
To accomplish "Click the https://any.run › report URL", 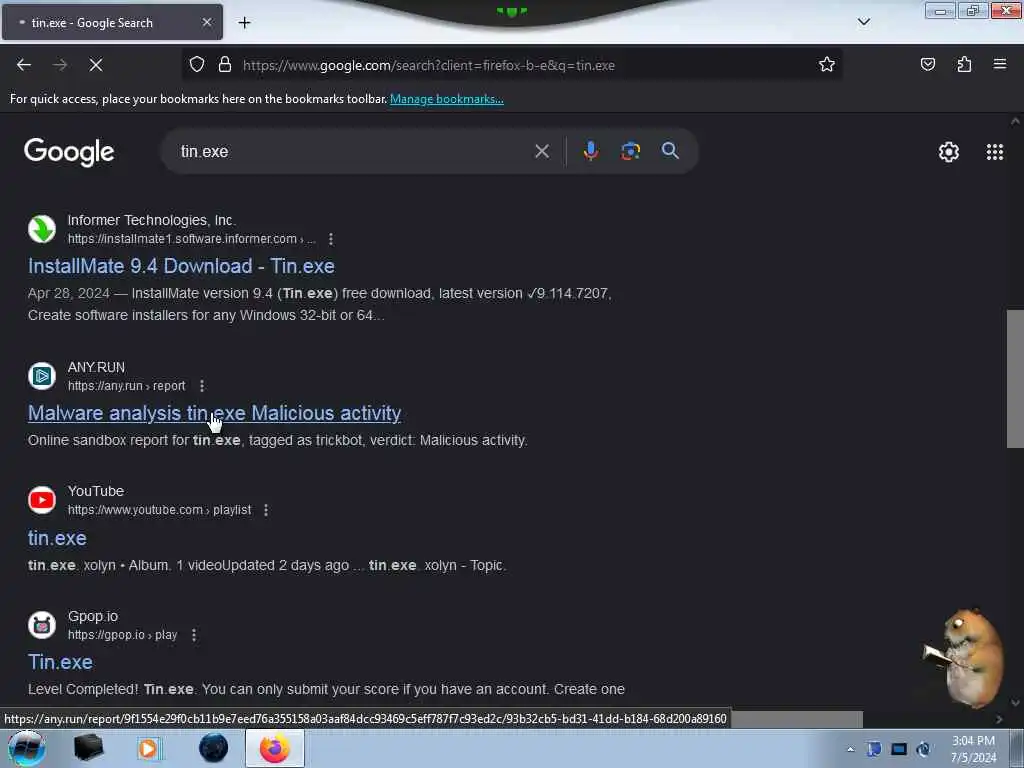I will pyautogui.click(x=127, y=386).
